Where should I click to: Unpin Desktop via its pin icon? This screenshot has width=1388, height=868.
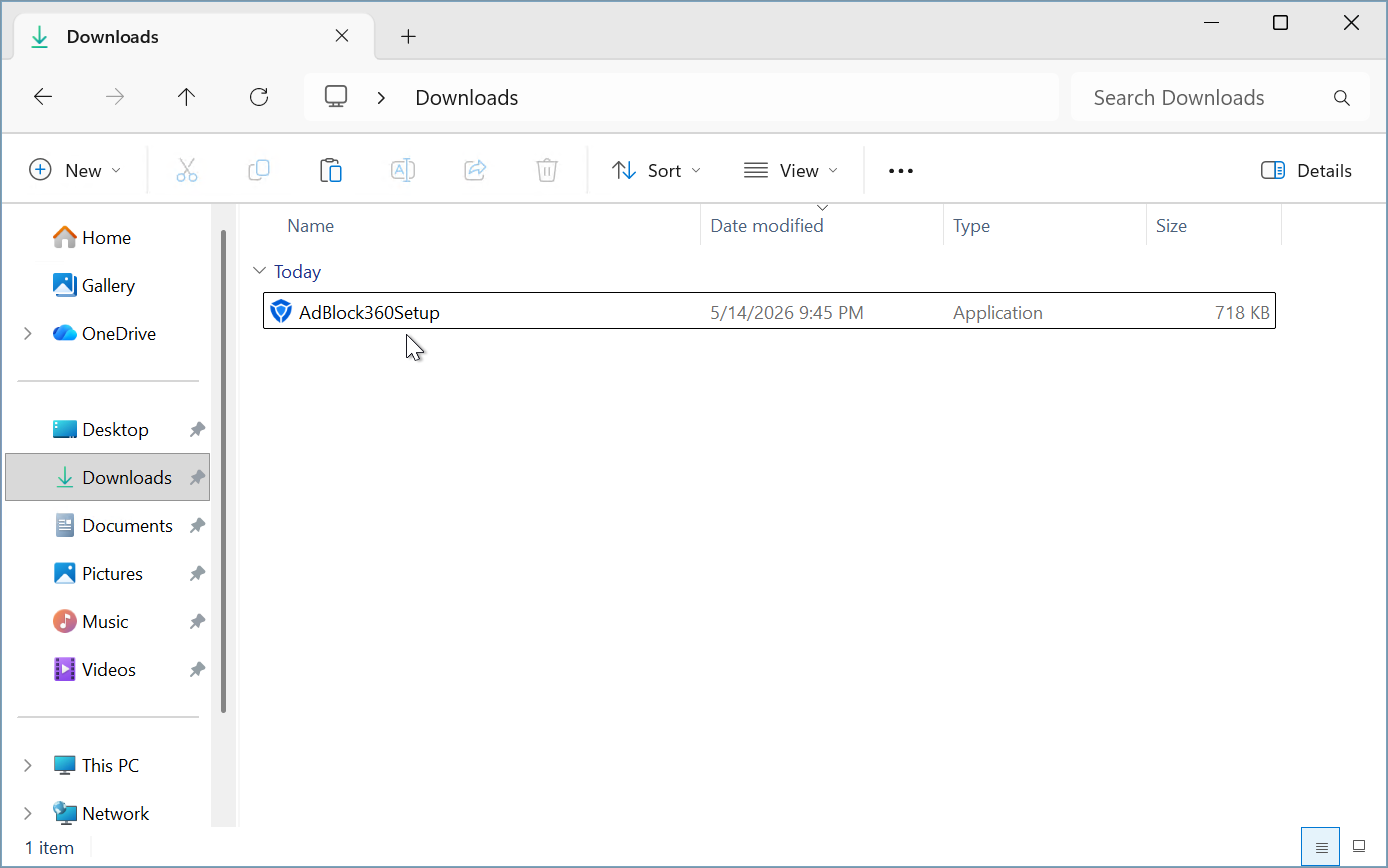[x=197, y=430]
